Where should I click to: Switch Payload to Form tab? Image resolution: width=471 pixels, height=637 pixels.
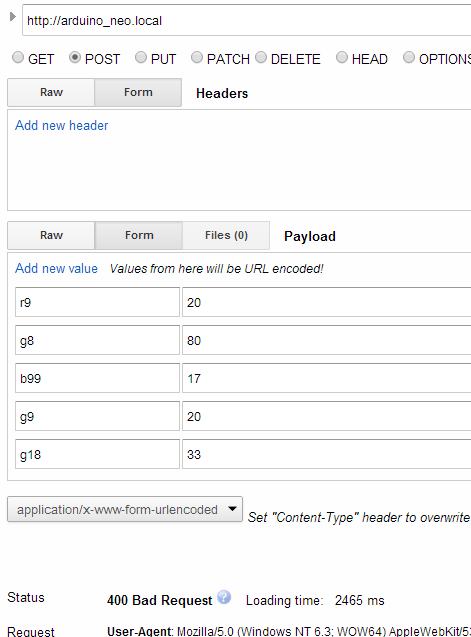139,236
